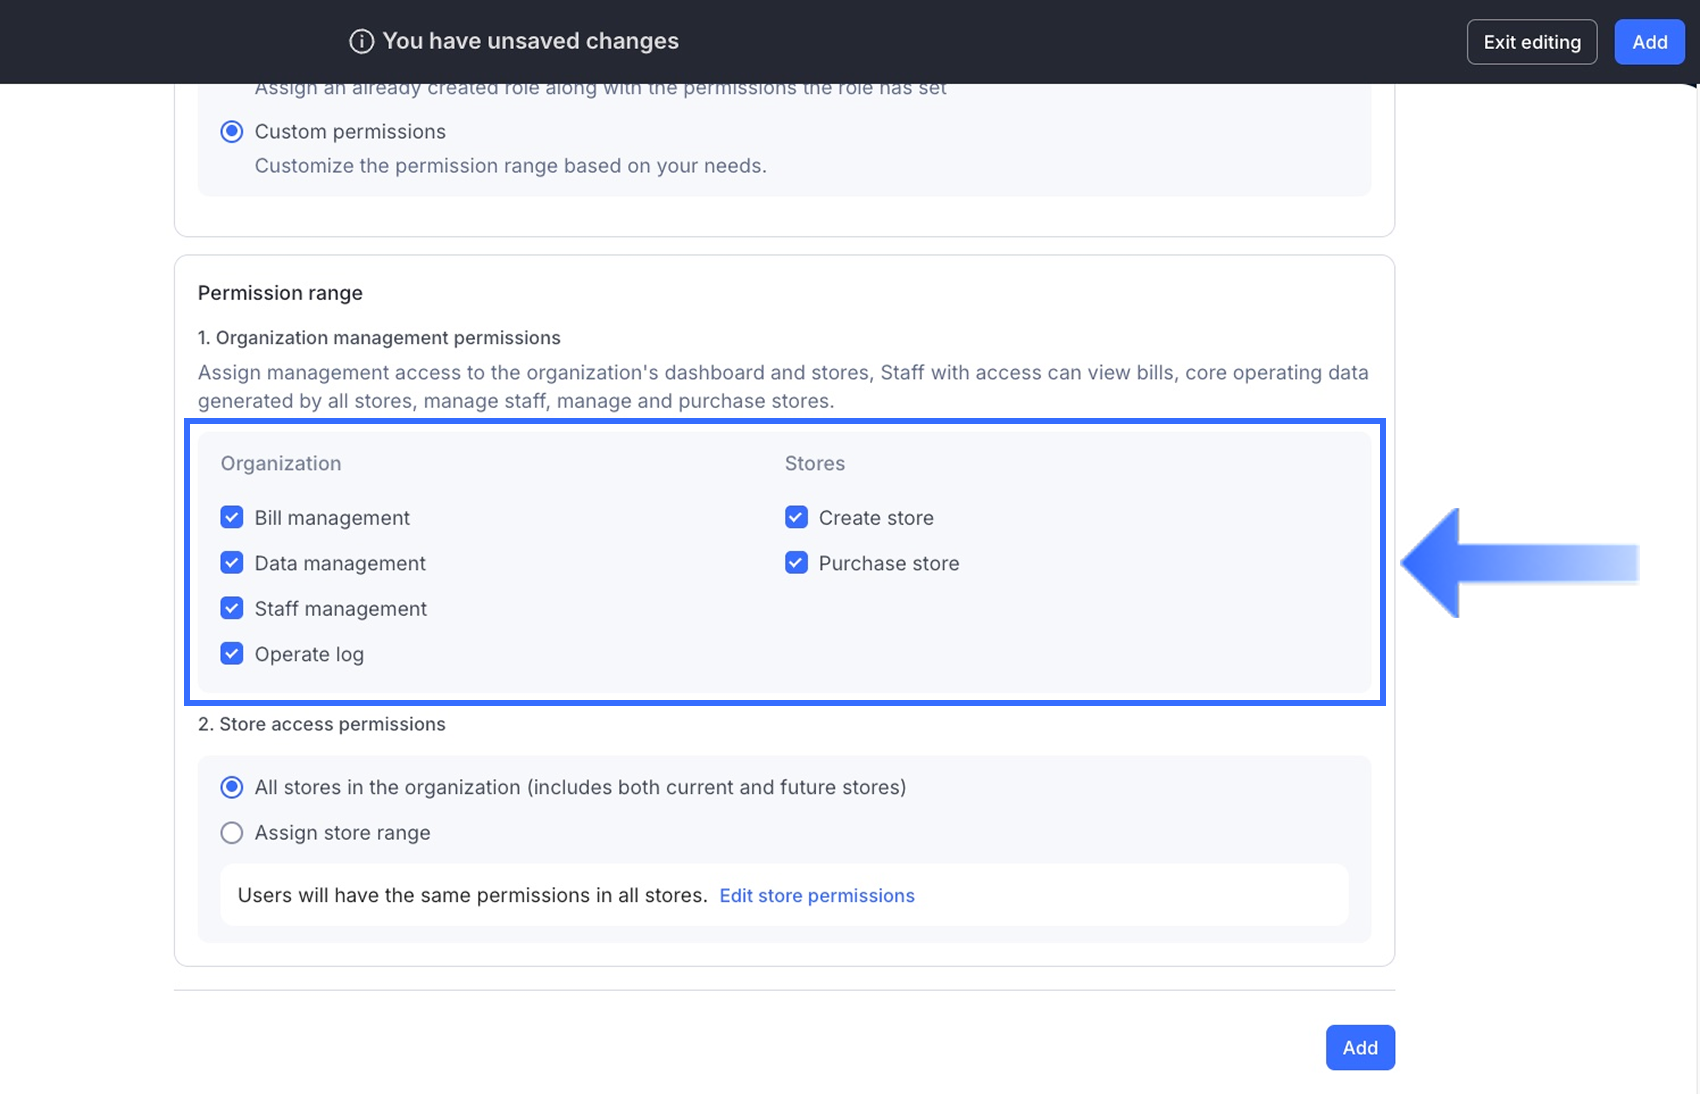Viewport: 1700px width, 1094px height.
Task: Uncheck Data management checkbox
Action: point(232,563)
